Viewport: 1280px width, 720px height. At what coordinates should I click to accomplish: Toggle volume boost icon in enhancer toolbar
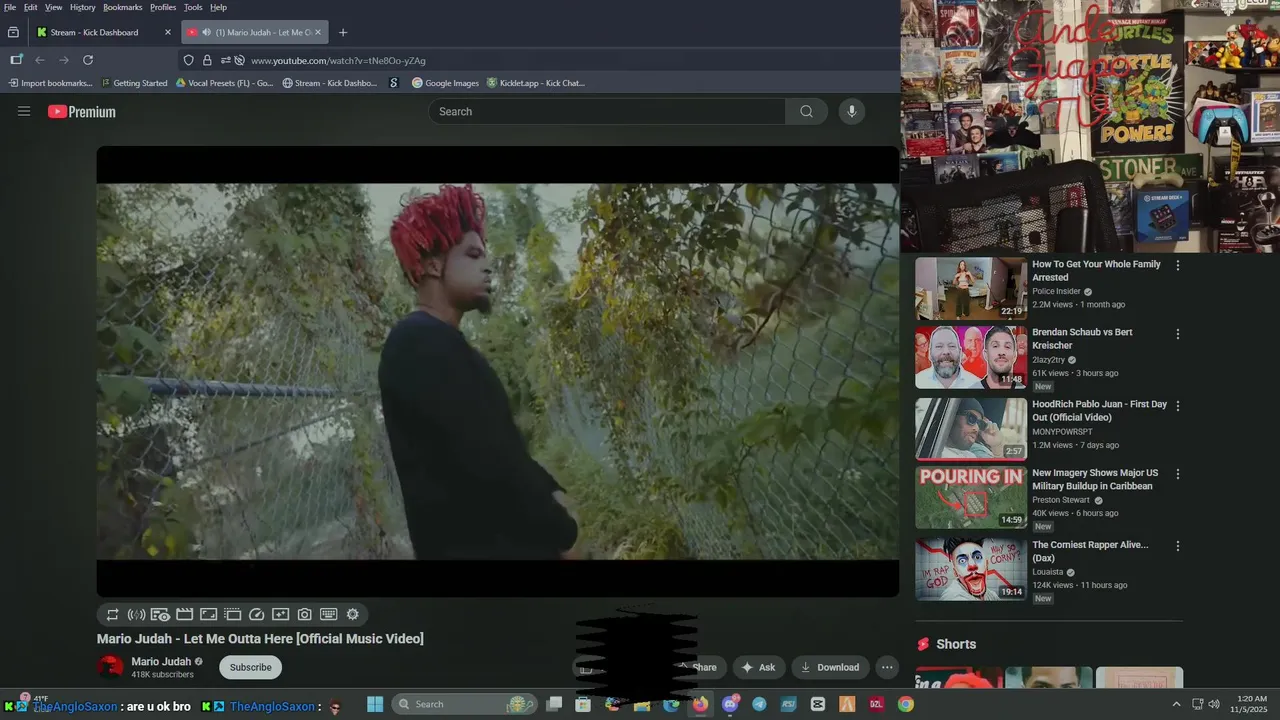137,614
